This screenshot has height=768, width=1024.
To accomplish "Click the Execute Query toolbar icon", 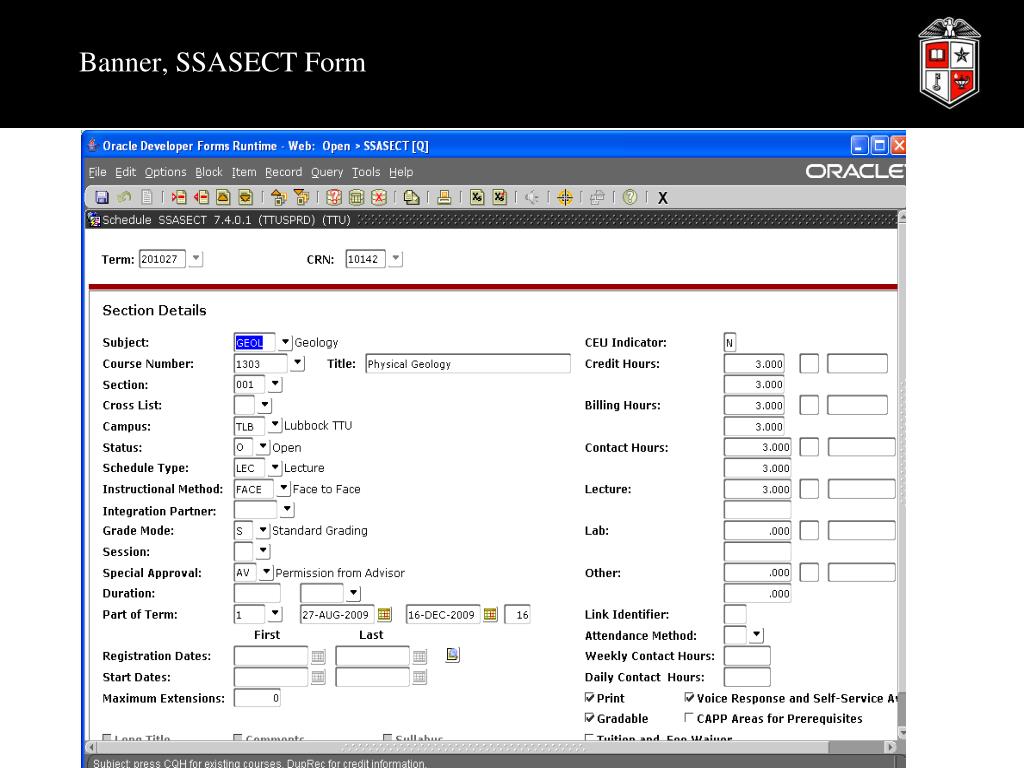I will tap(356, 197).
